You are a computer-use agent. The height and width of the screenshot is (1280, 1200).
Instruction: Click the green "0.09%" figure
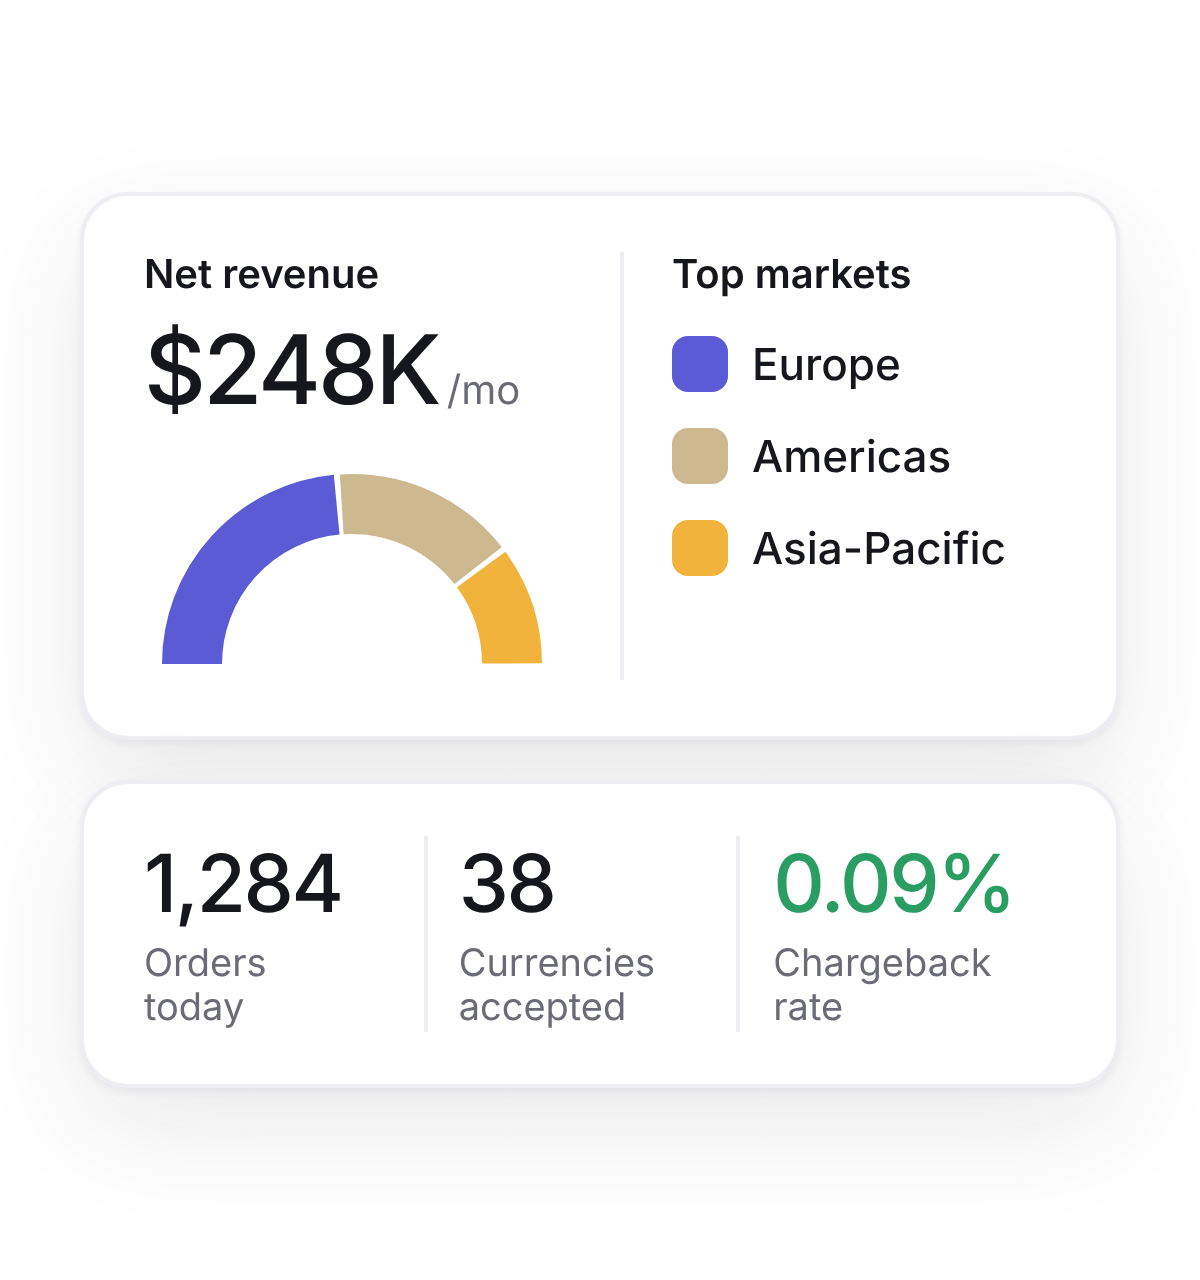[x=893, y=884]
